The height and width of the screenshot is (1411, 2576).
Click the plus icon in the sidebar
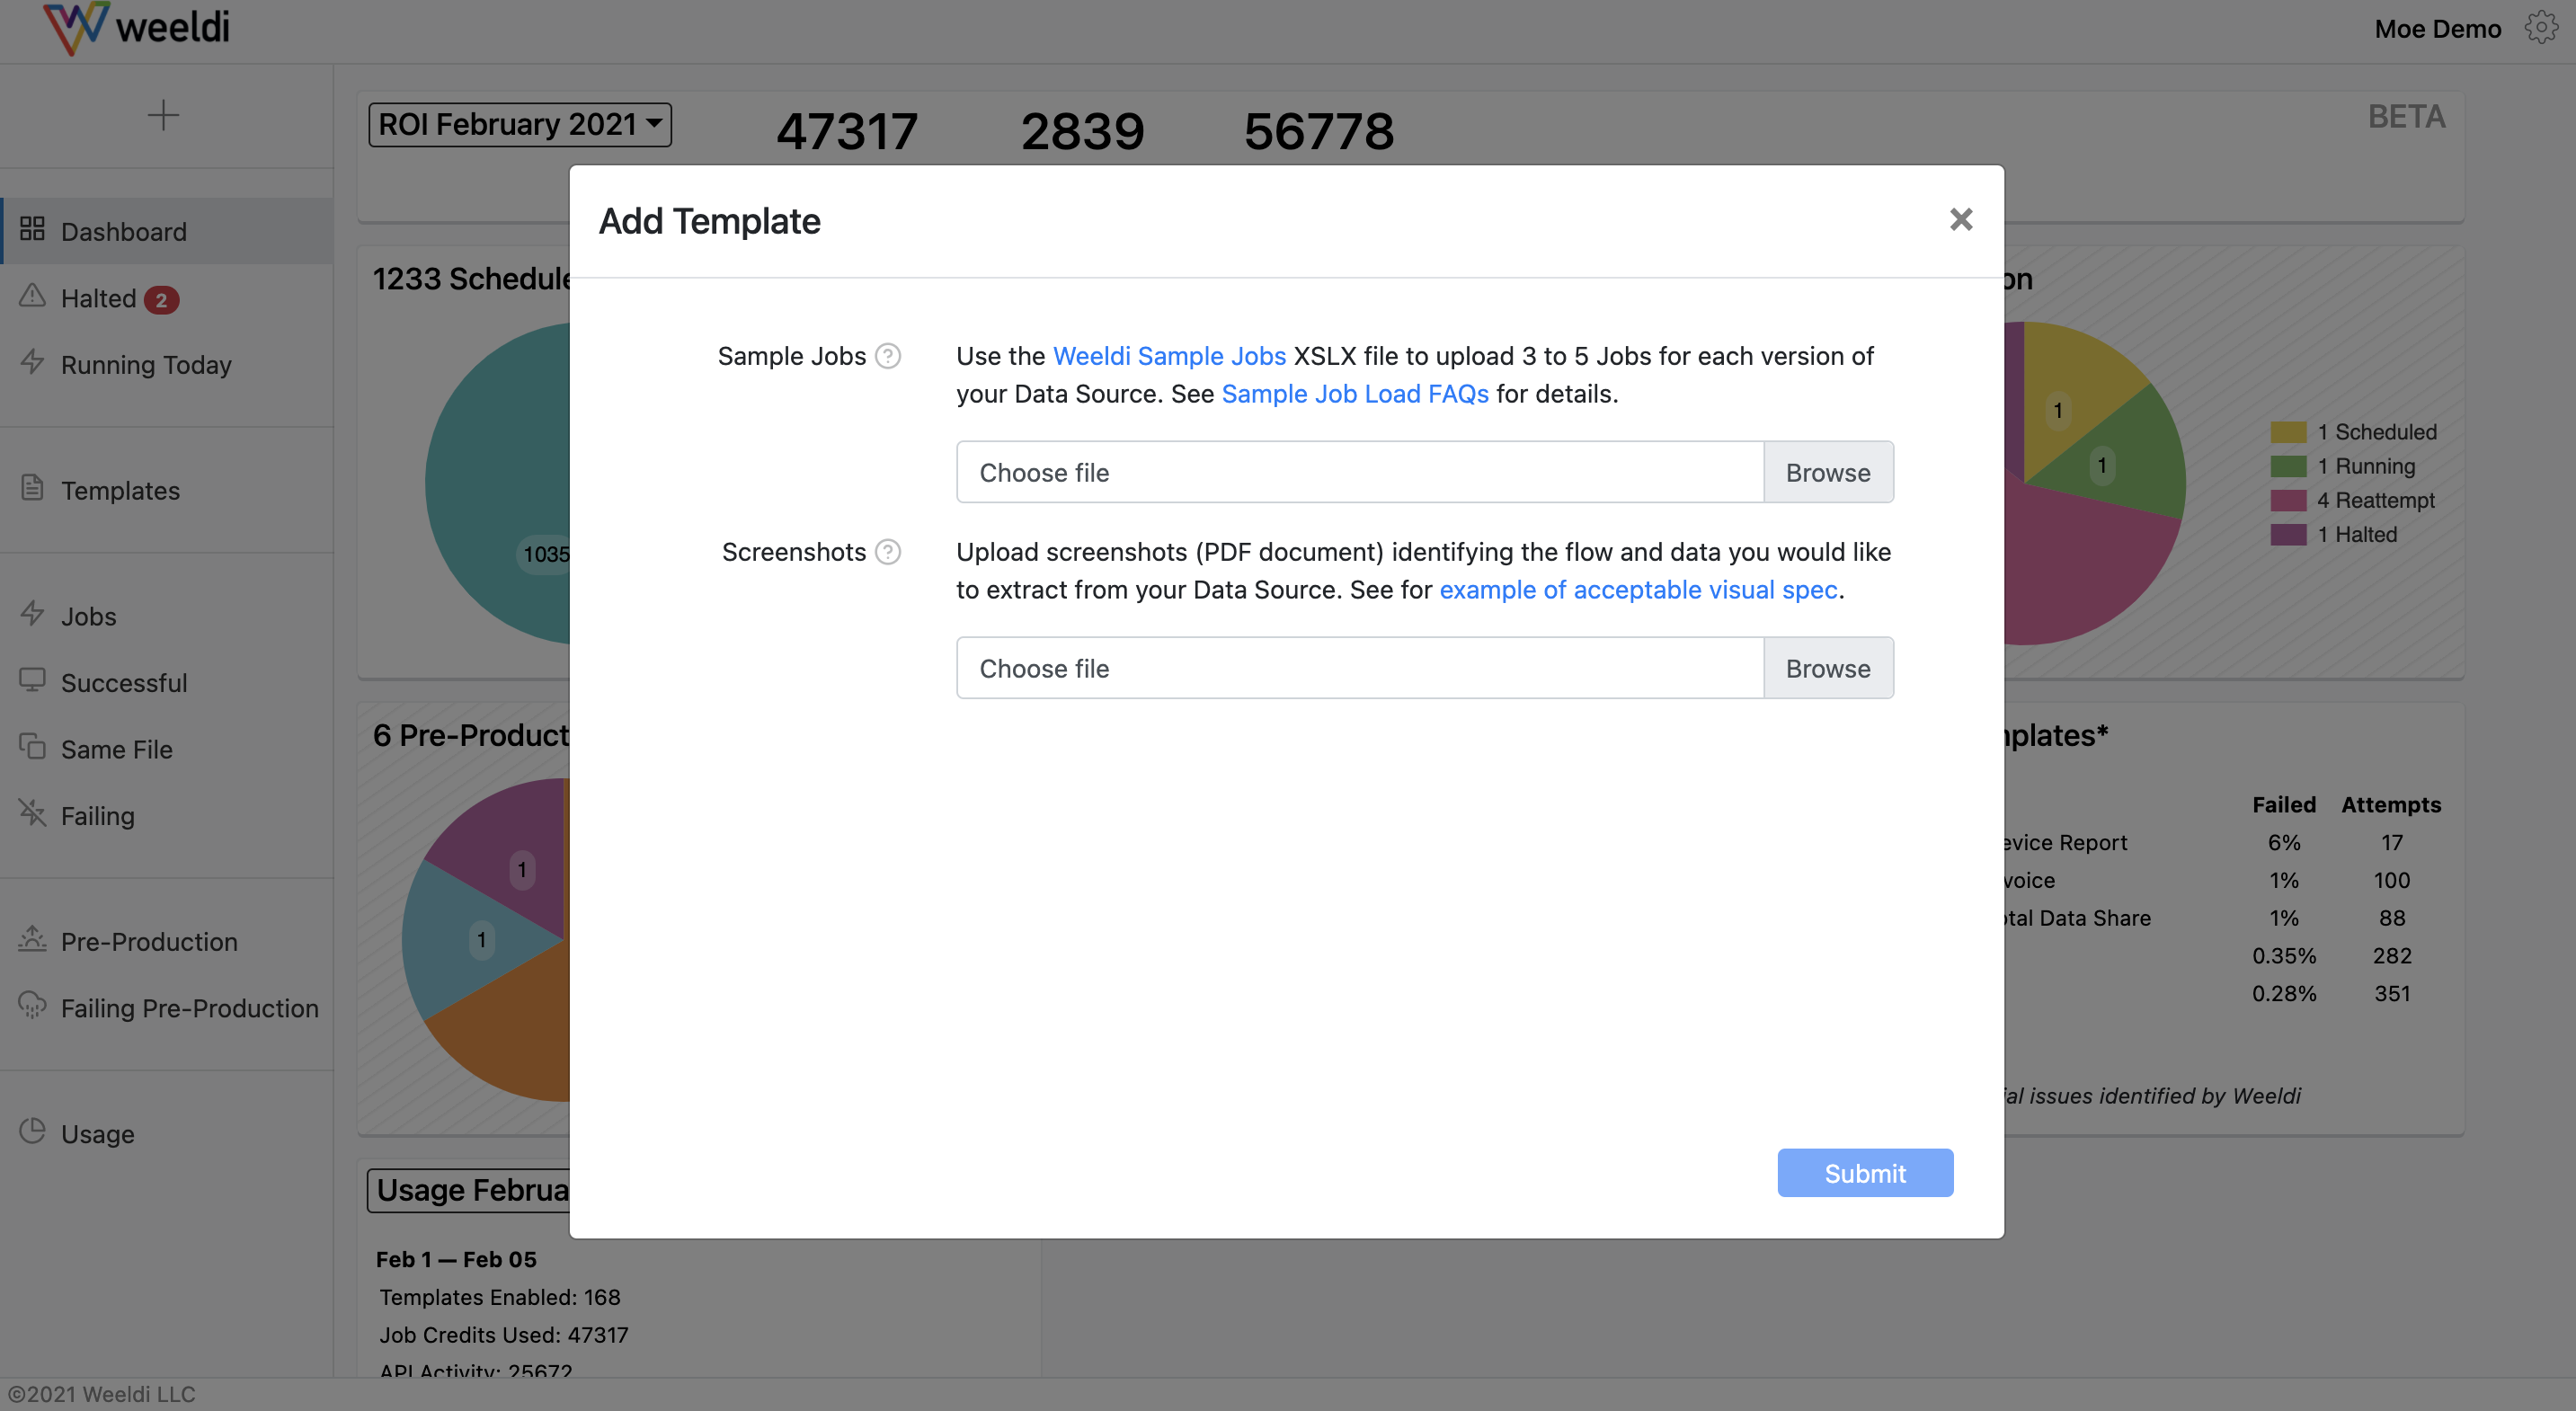point(163,115)
